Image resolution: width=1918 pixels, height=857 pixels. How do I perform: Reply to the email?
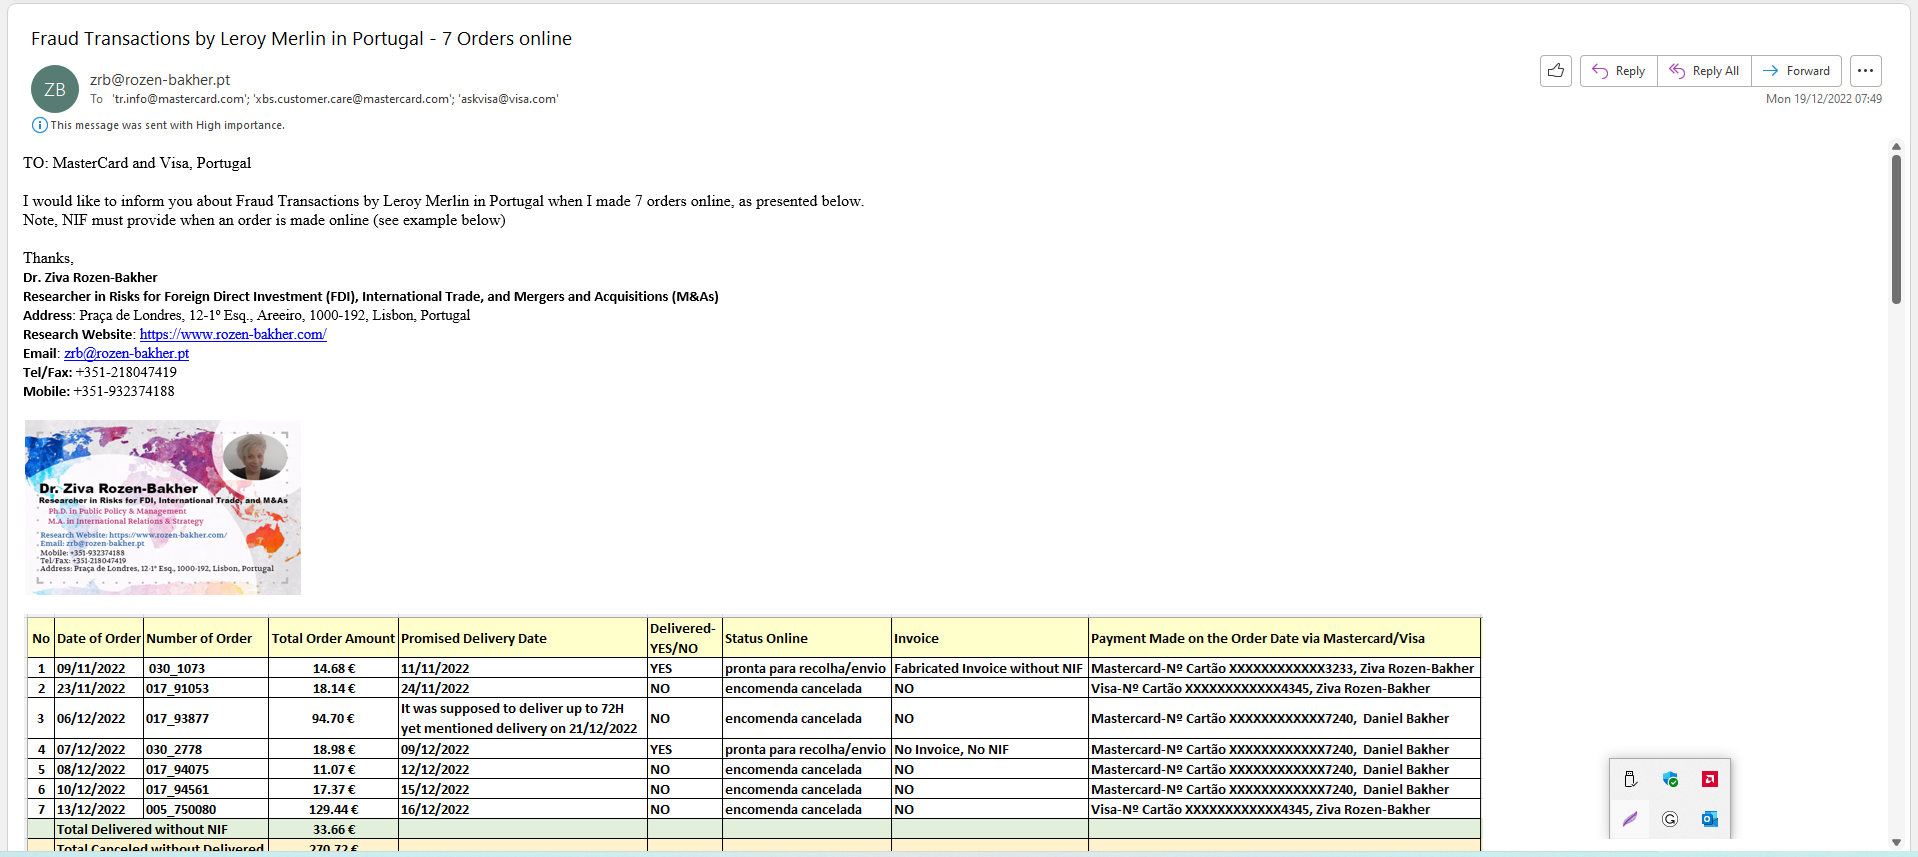(1618, 71)
